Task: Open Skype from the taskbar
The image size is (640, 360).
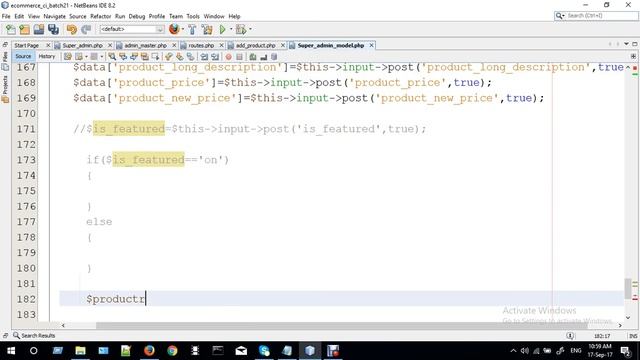Action: pos(264,351)
